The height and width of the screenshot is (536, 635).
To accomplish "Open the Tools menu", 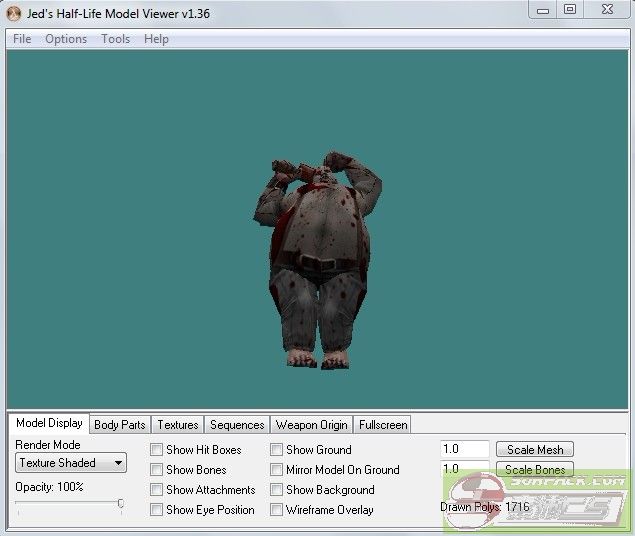I will (115, 39).
